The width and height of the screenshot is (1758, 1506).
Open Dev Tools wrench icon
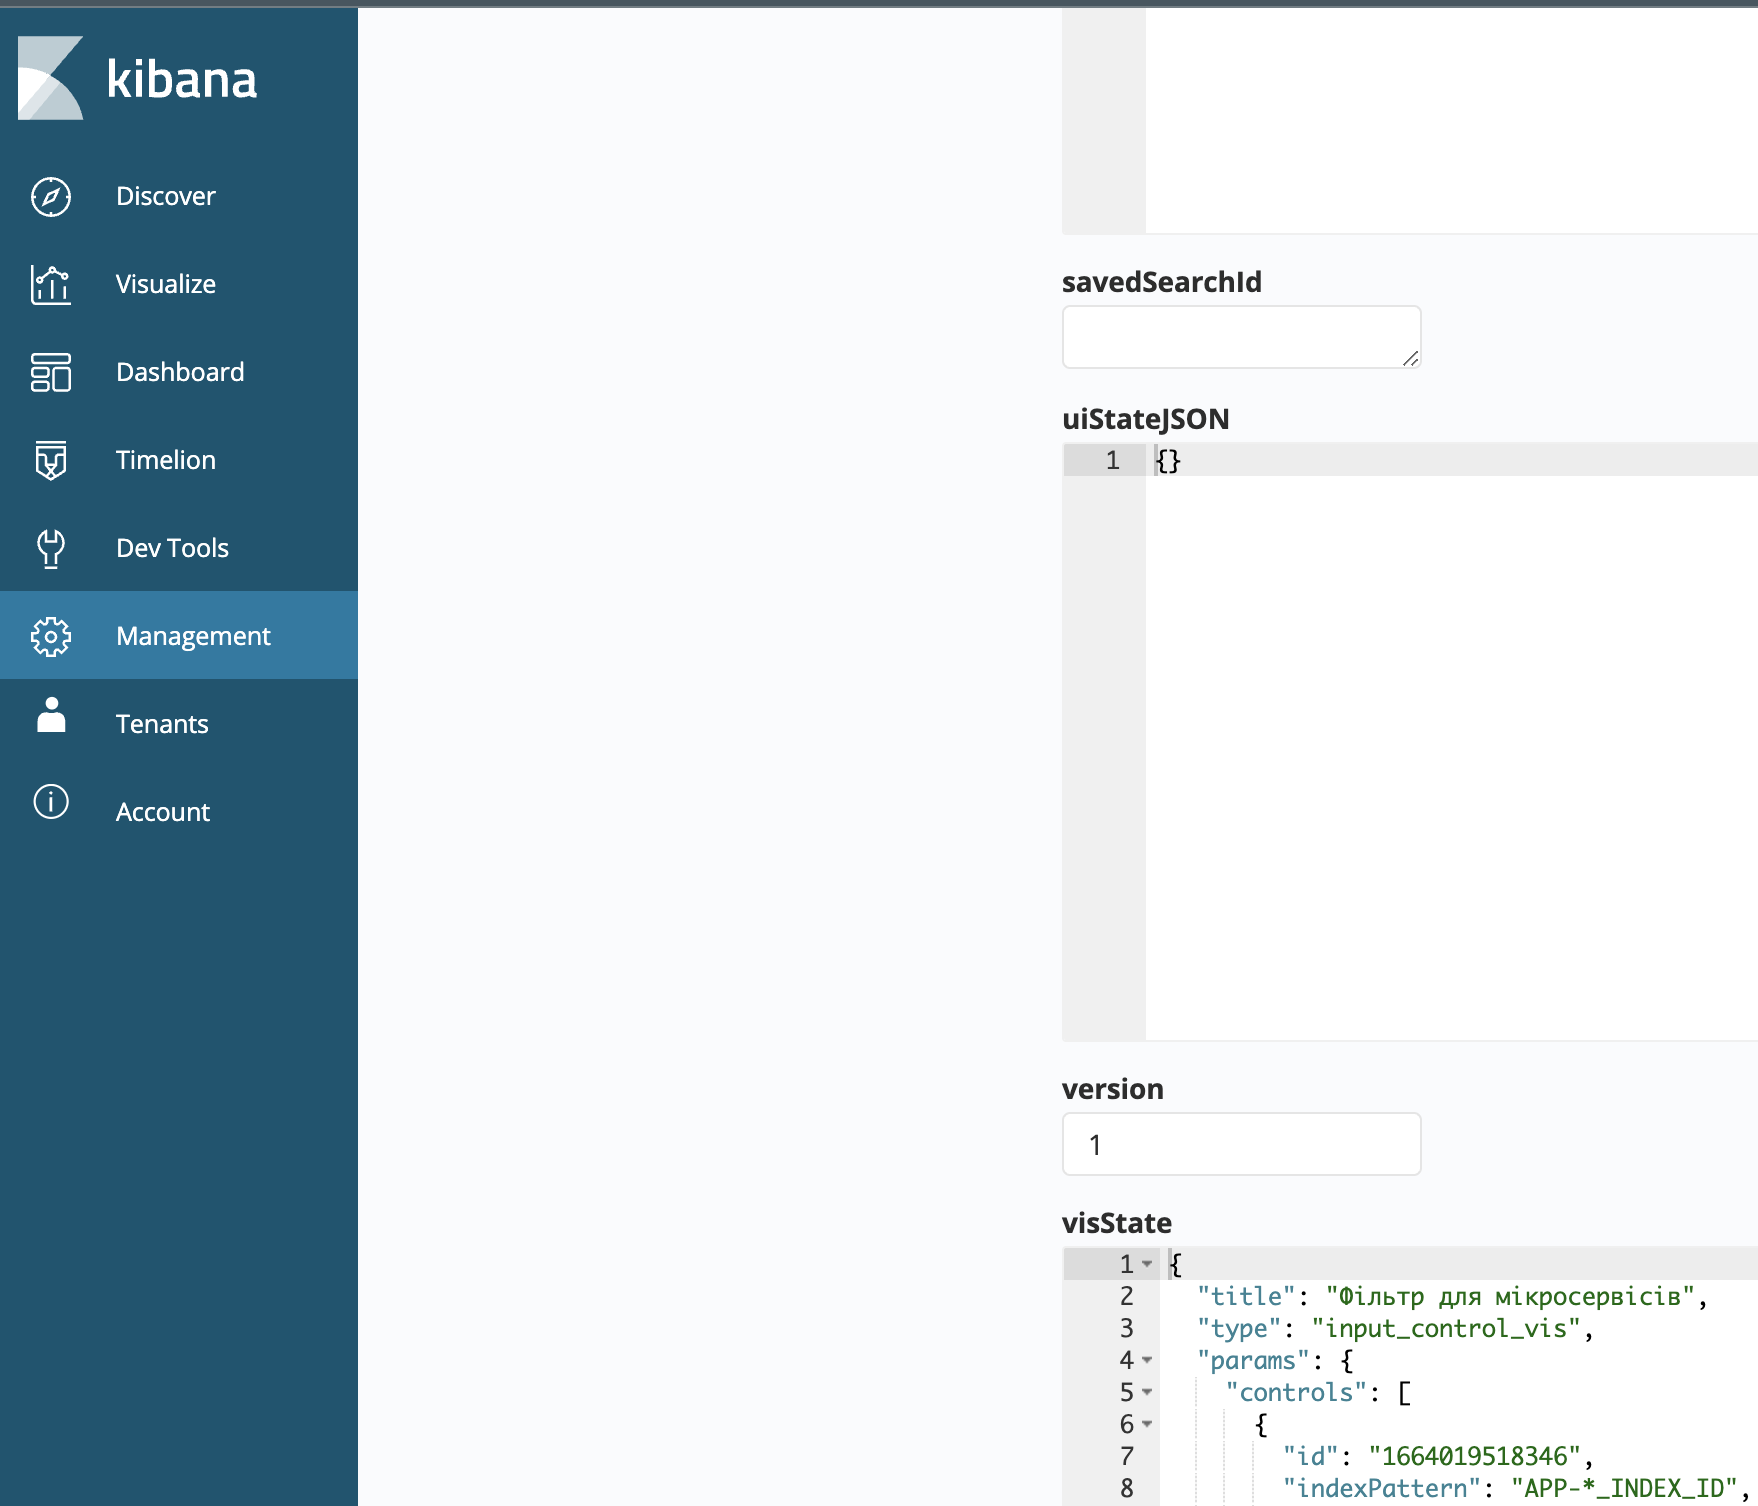click(x=51, y=548)
